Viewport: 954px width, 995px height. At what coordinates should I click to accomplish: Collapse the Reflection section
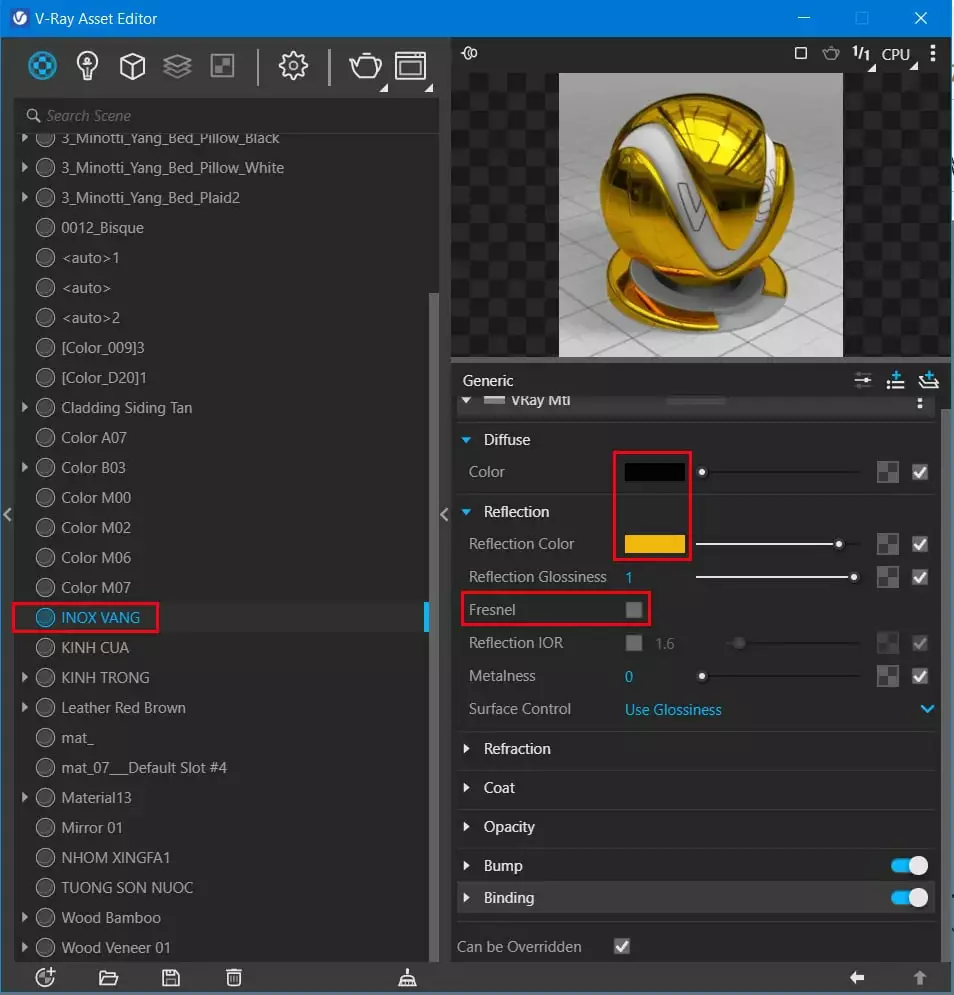(465, 511)
